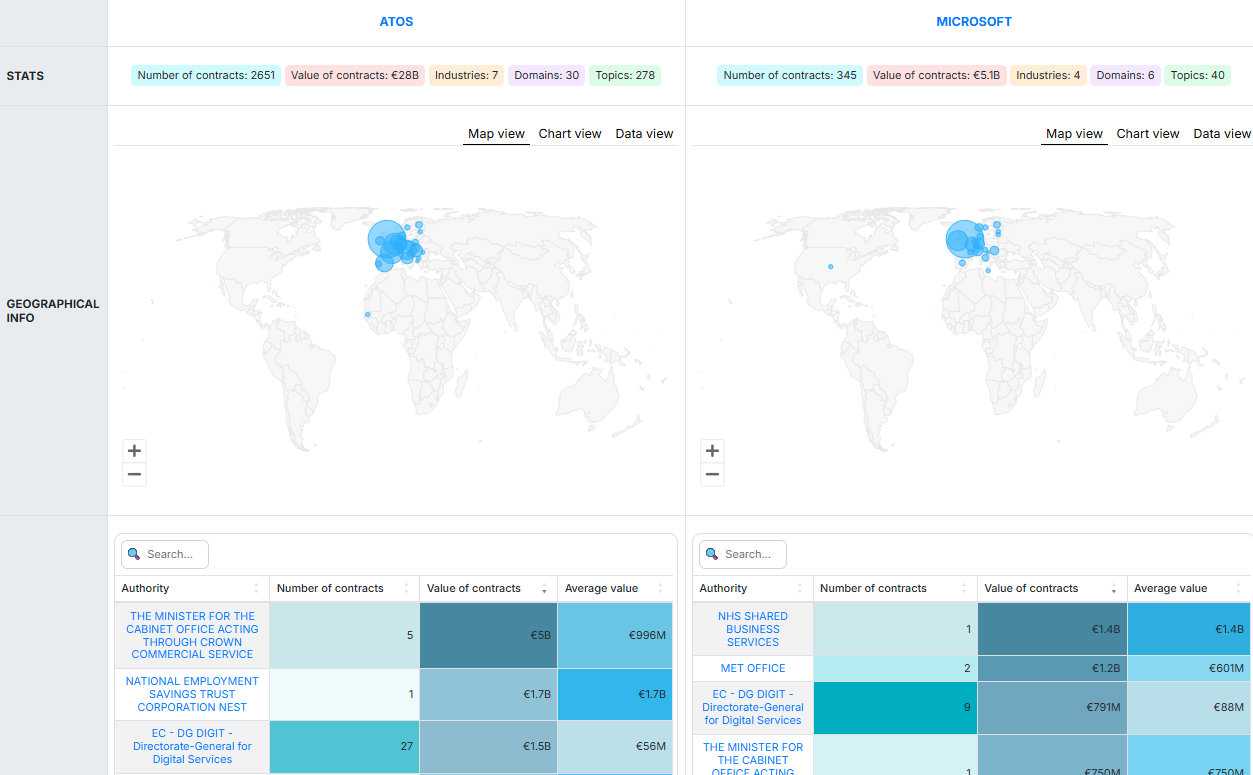
Task: Open Data view tab for MICROSOFT
Action: pyautogui.click(x=1222, y=134)
